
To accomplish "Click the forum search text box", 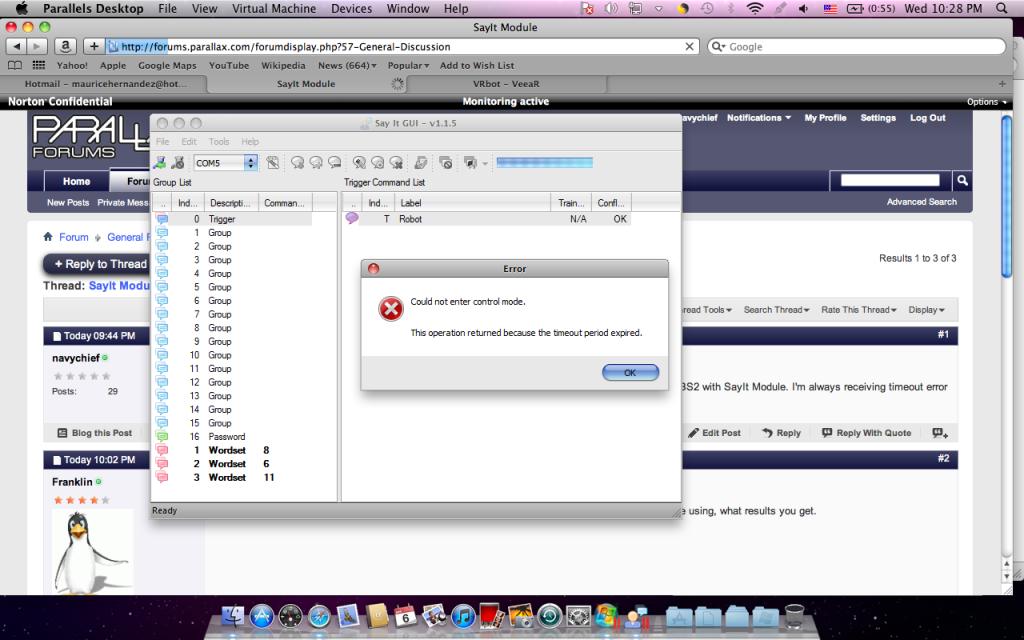I will point(889,180).
